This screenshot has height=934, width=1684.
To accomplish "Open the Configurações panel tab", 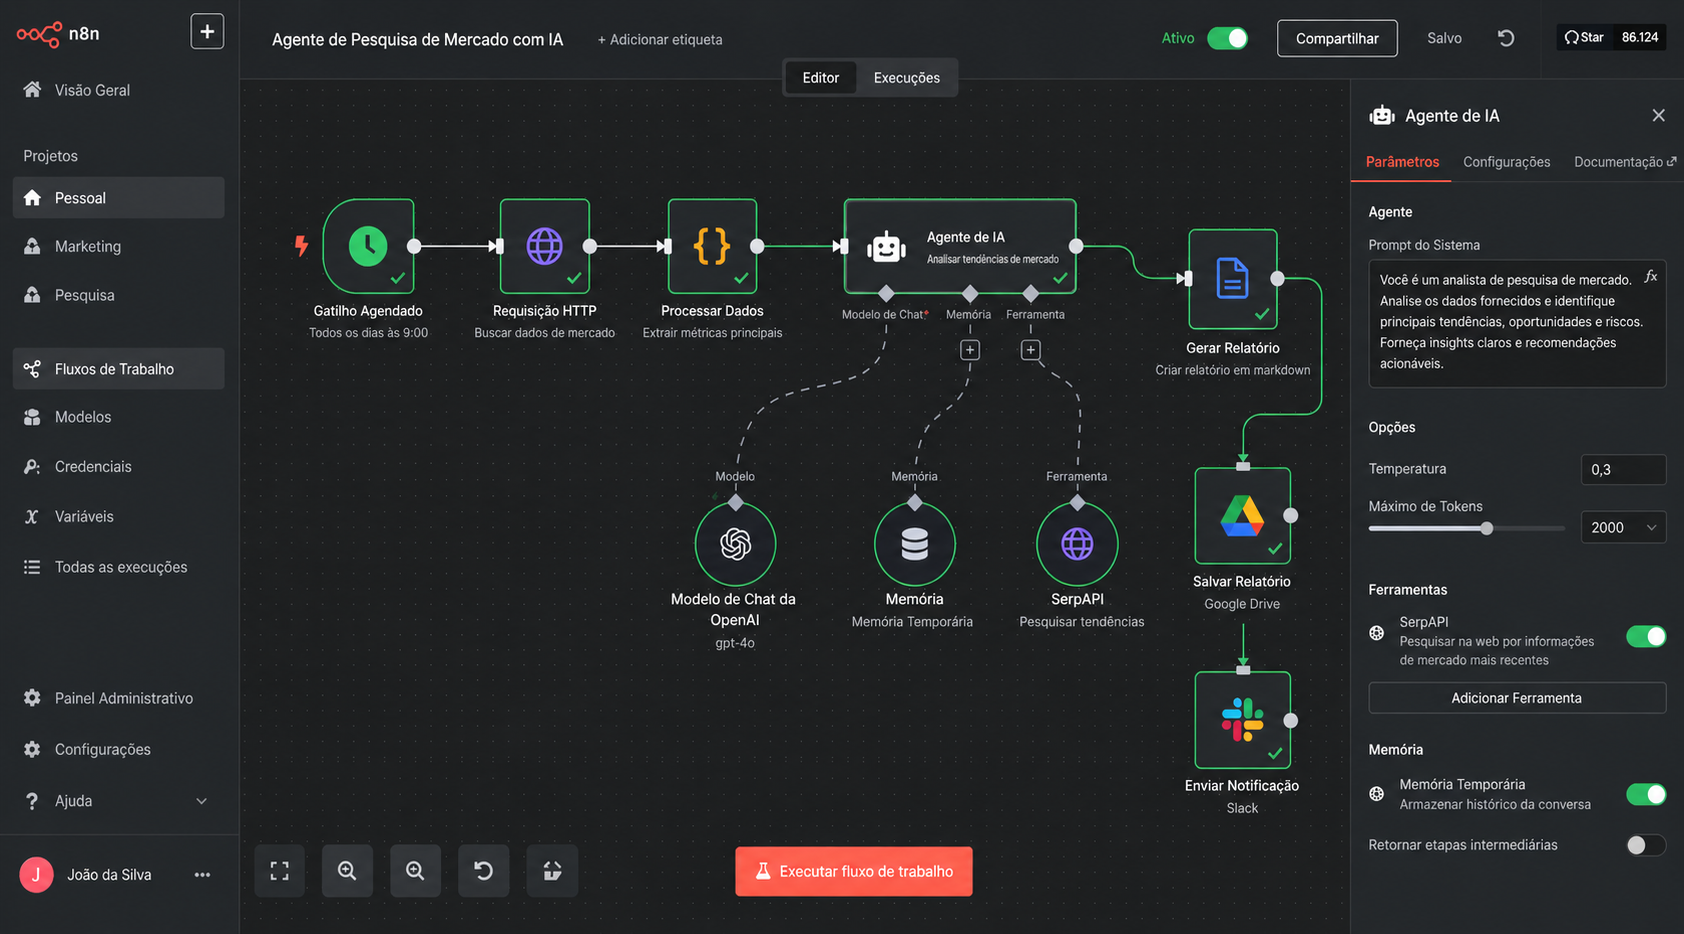I will [1506, 162].
